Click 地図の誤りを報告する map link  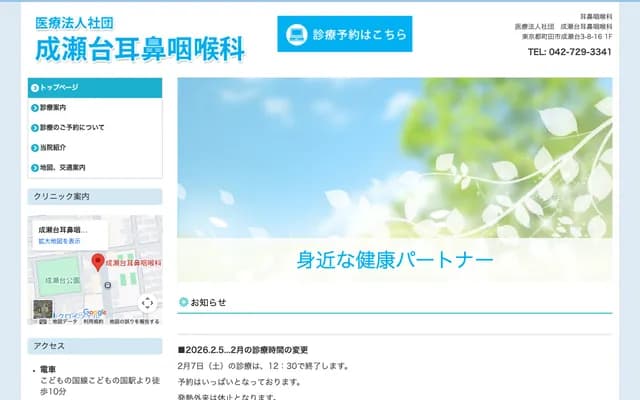point(133,322)
